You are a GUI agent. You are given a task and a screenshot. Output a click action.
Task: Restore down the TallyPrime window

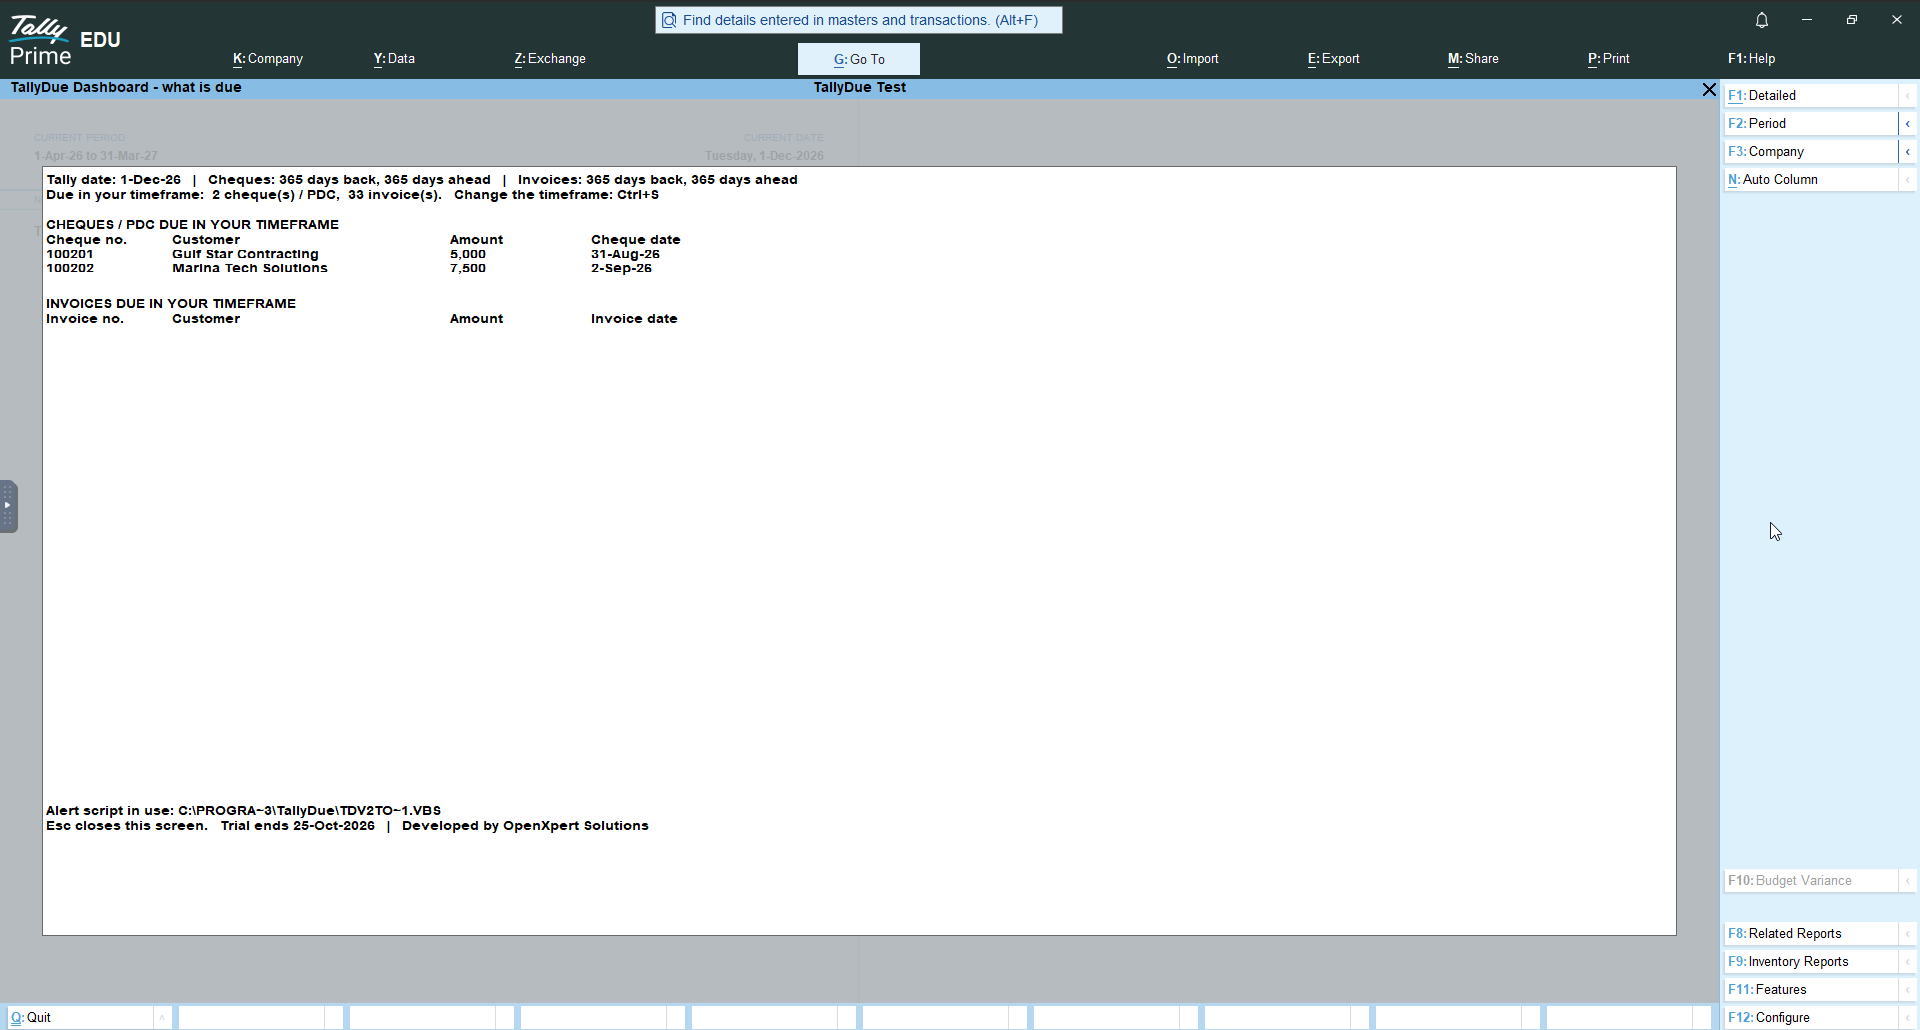pos(1852,20)
